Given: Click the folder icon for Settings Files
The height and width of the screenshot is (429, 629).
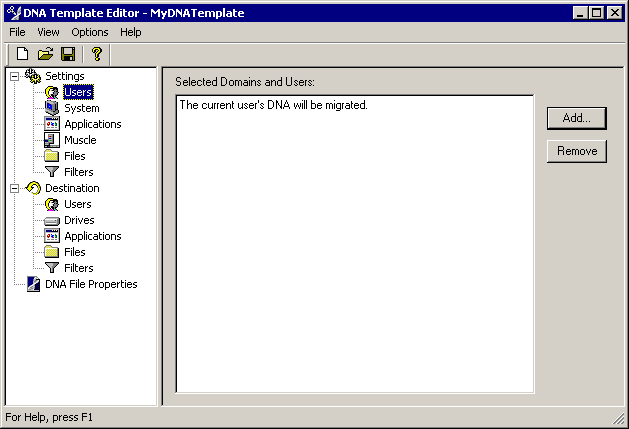Looking at the screenshot, I should pyautogui.click(x=52, y=156).
